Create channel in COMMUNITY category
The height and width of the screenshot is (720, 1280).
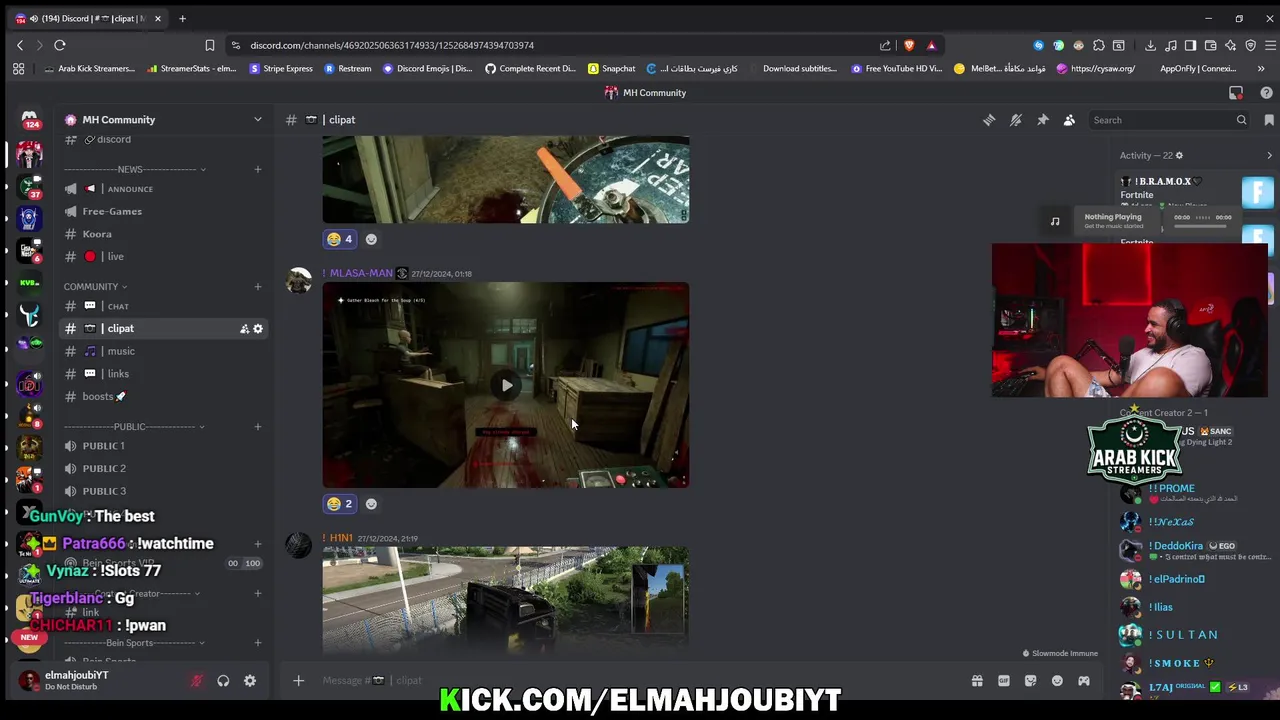257,287
